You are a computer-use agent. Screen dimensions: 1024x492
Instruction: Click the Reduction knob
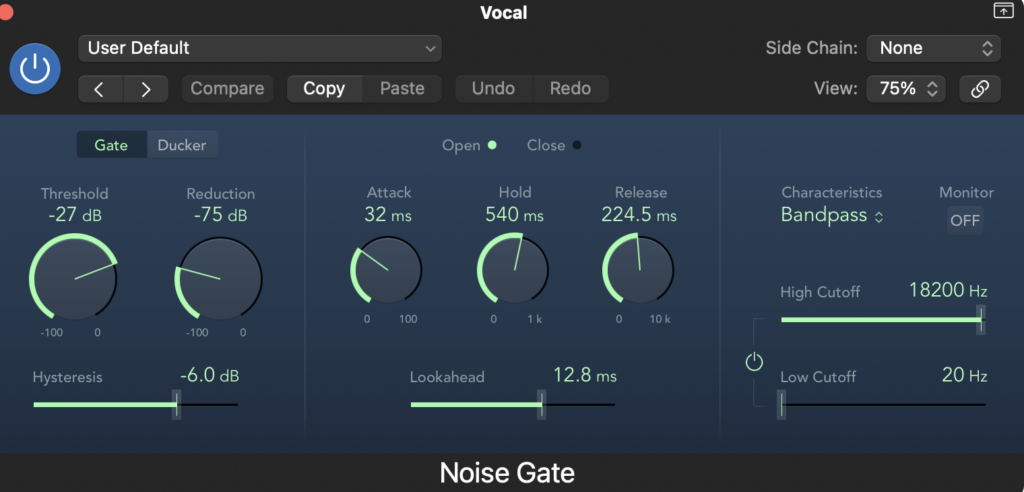219,277
